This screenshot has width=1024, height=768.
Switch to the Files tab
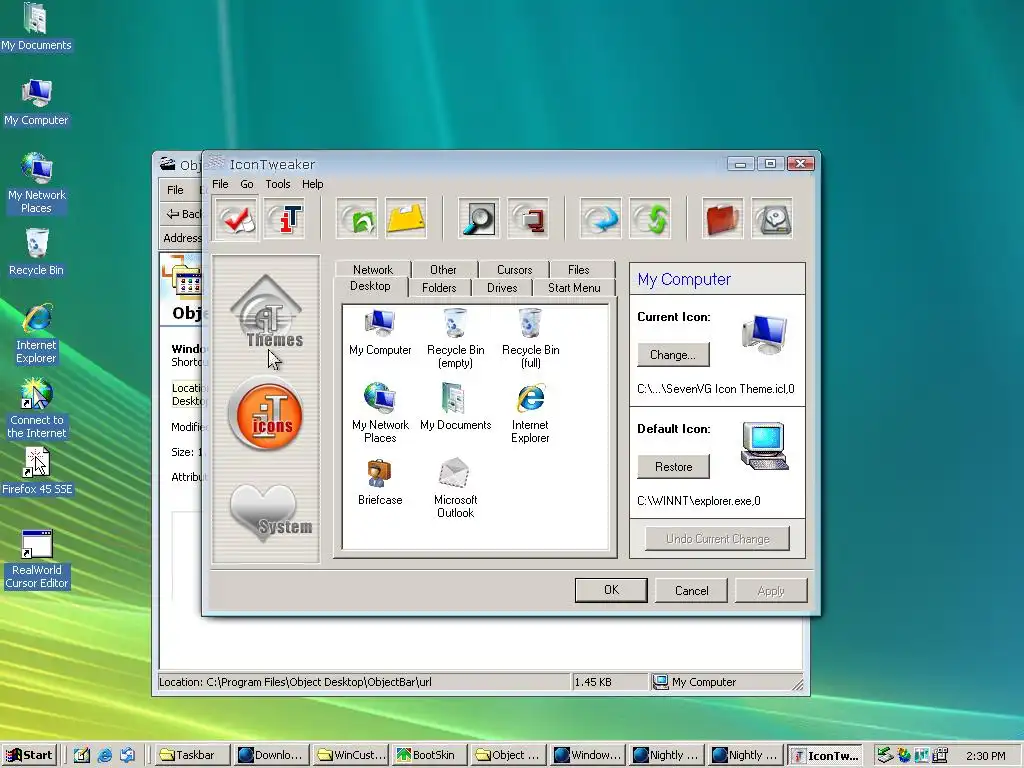point(579,269)
